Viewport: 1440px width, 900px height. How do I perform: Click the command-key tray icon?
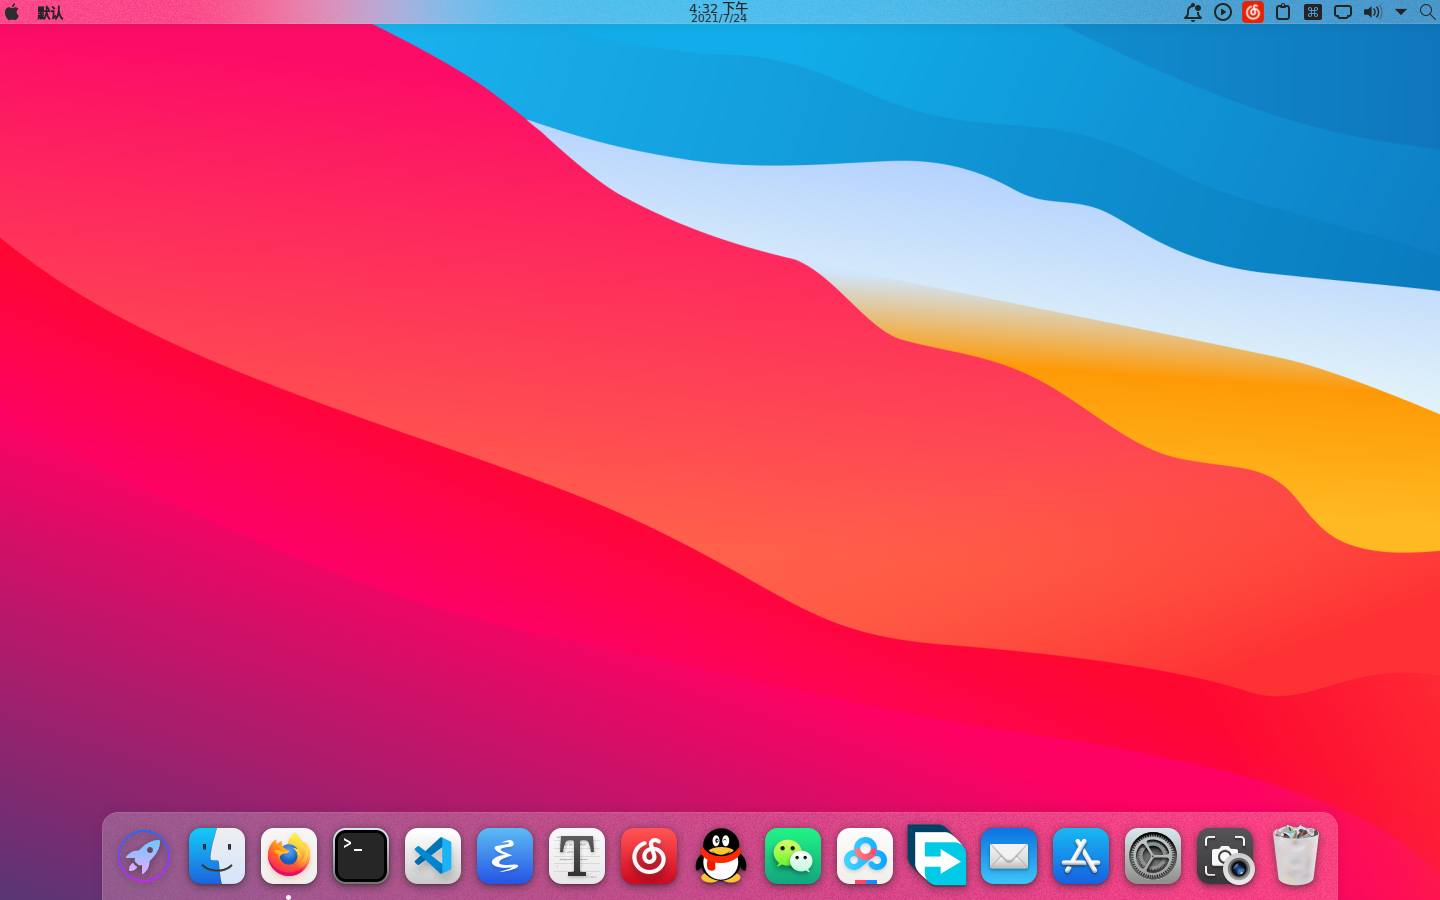(x=1313, y=12)
